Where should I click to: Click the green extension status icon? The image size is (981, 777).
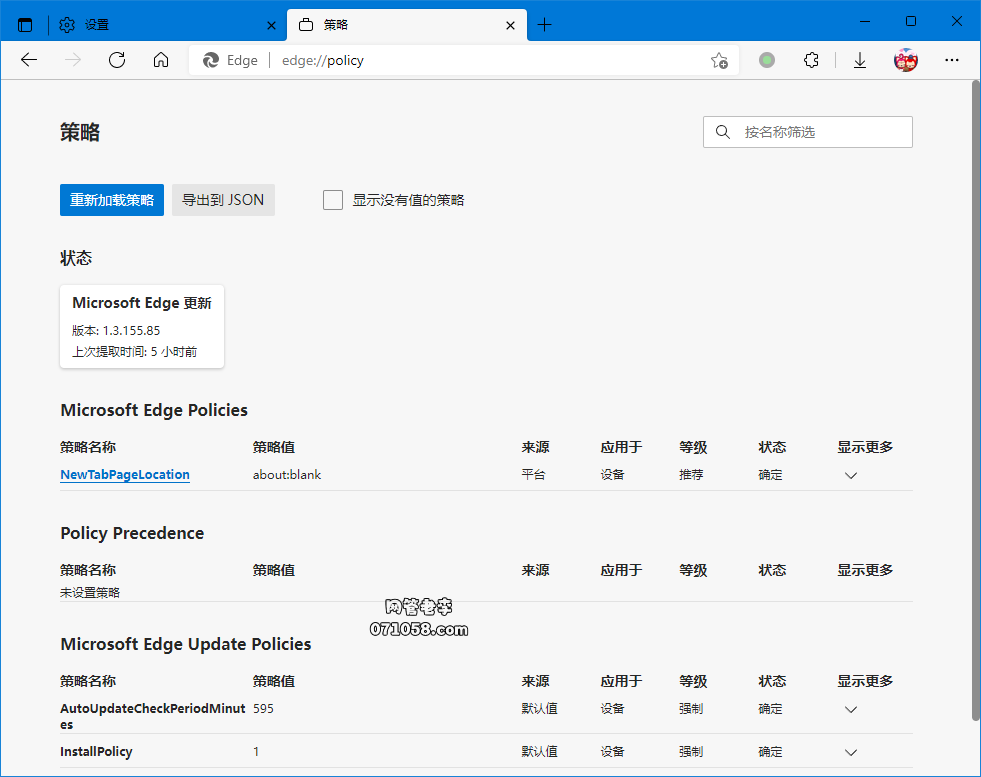(766, 60)
